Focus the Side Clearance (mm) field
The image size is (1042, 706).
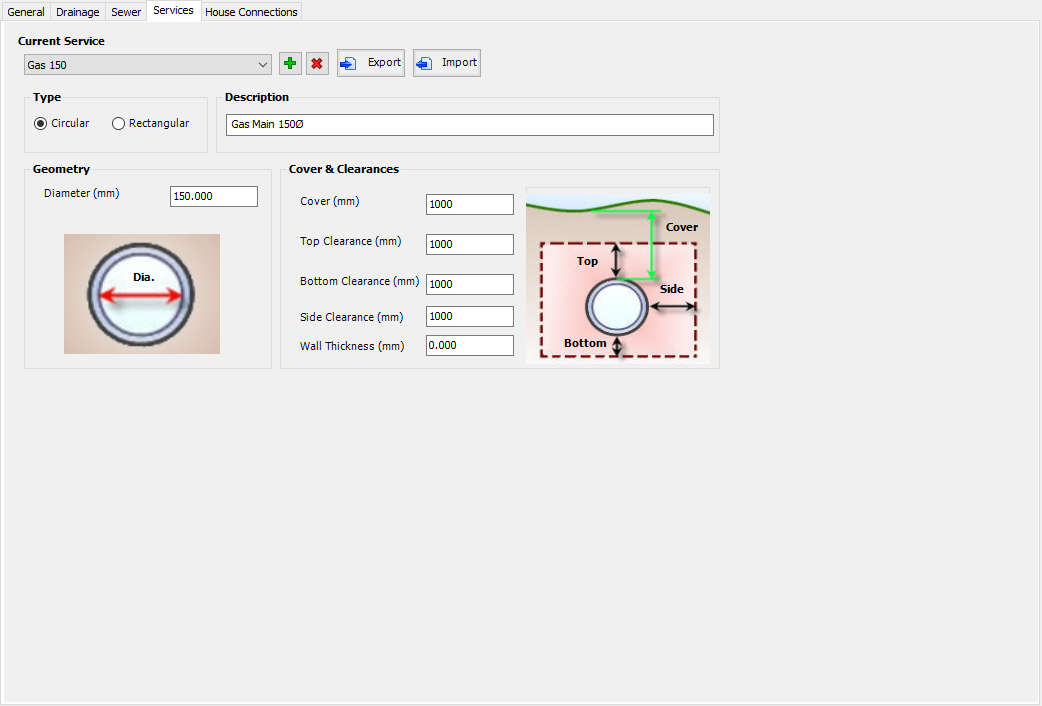470,316
